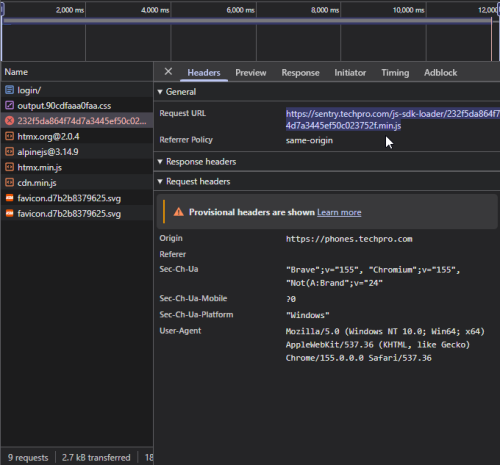Click the 9 requests status entry
The image size is (500, 465).
(28, 458)
